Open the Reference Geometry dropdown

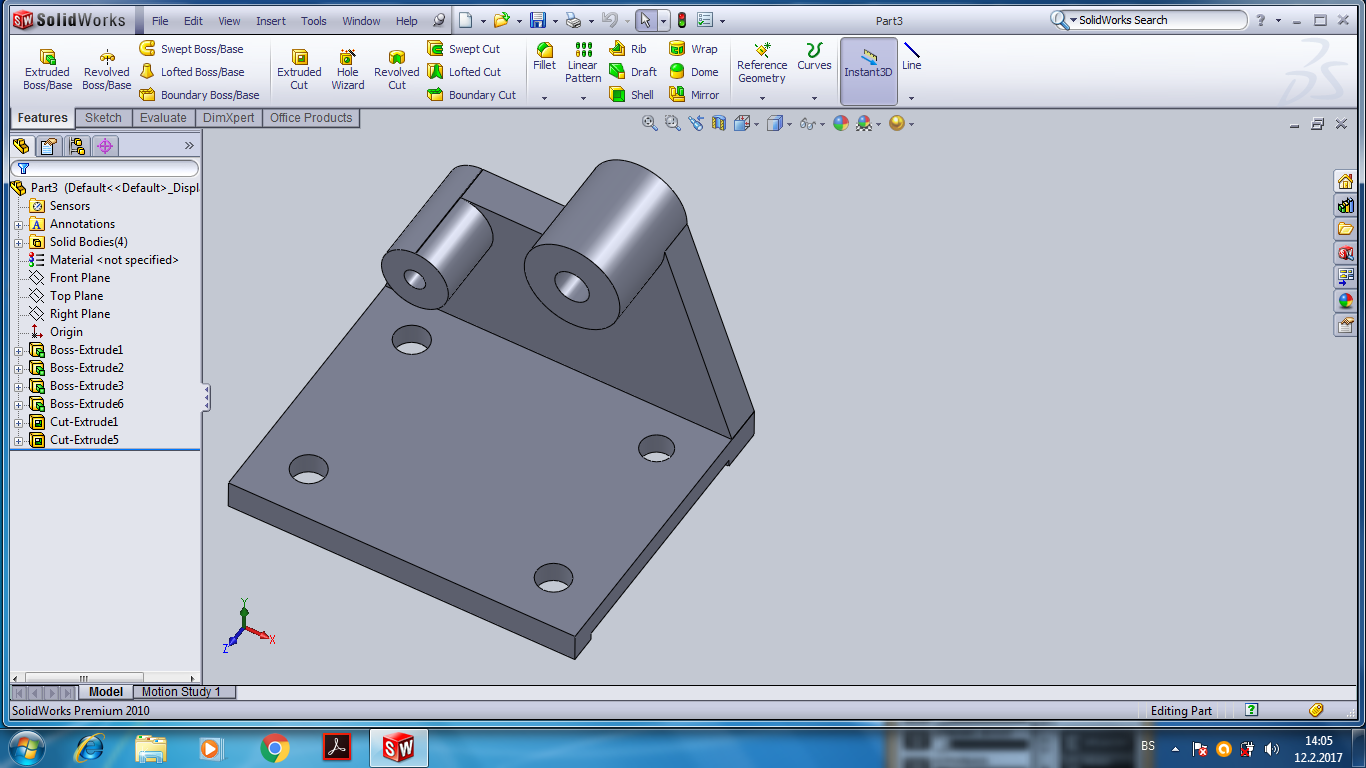point(762,98)
